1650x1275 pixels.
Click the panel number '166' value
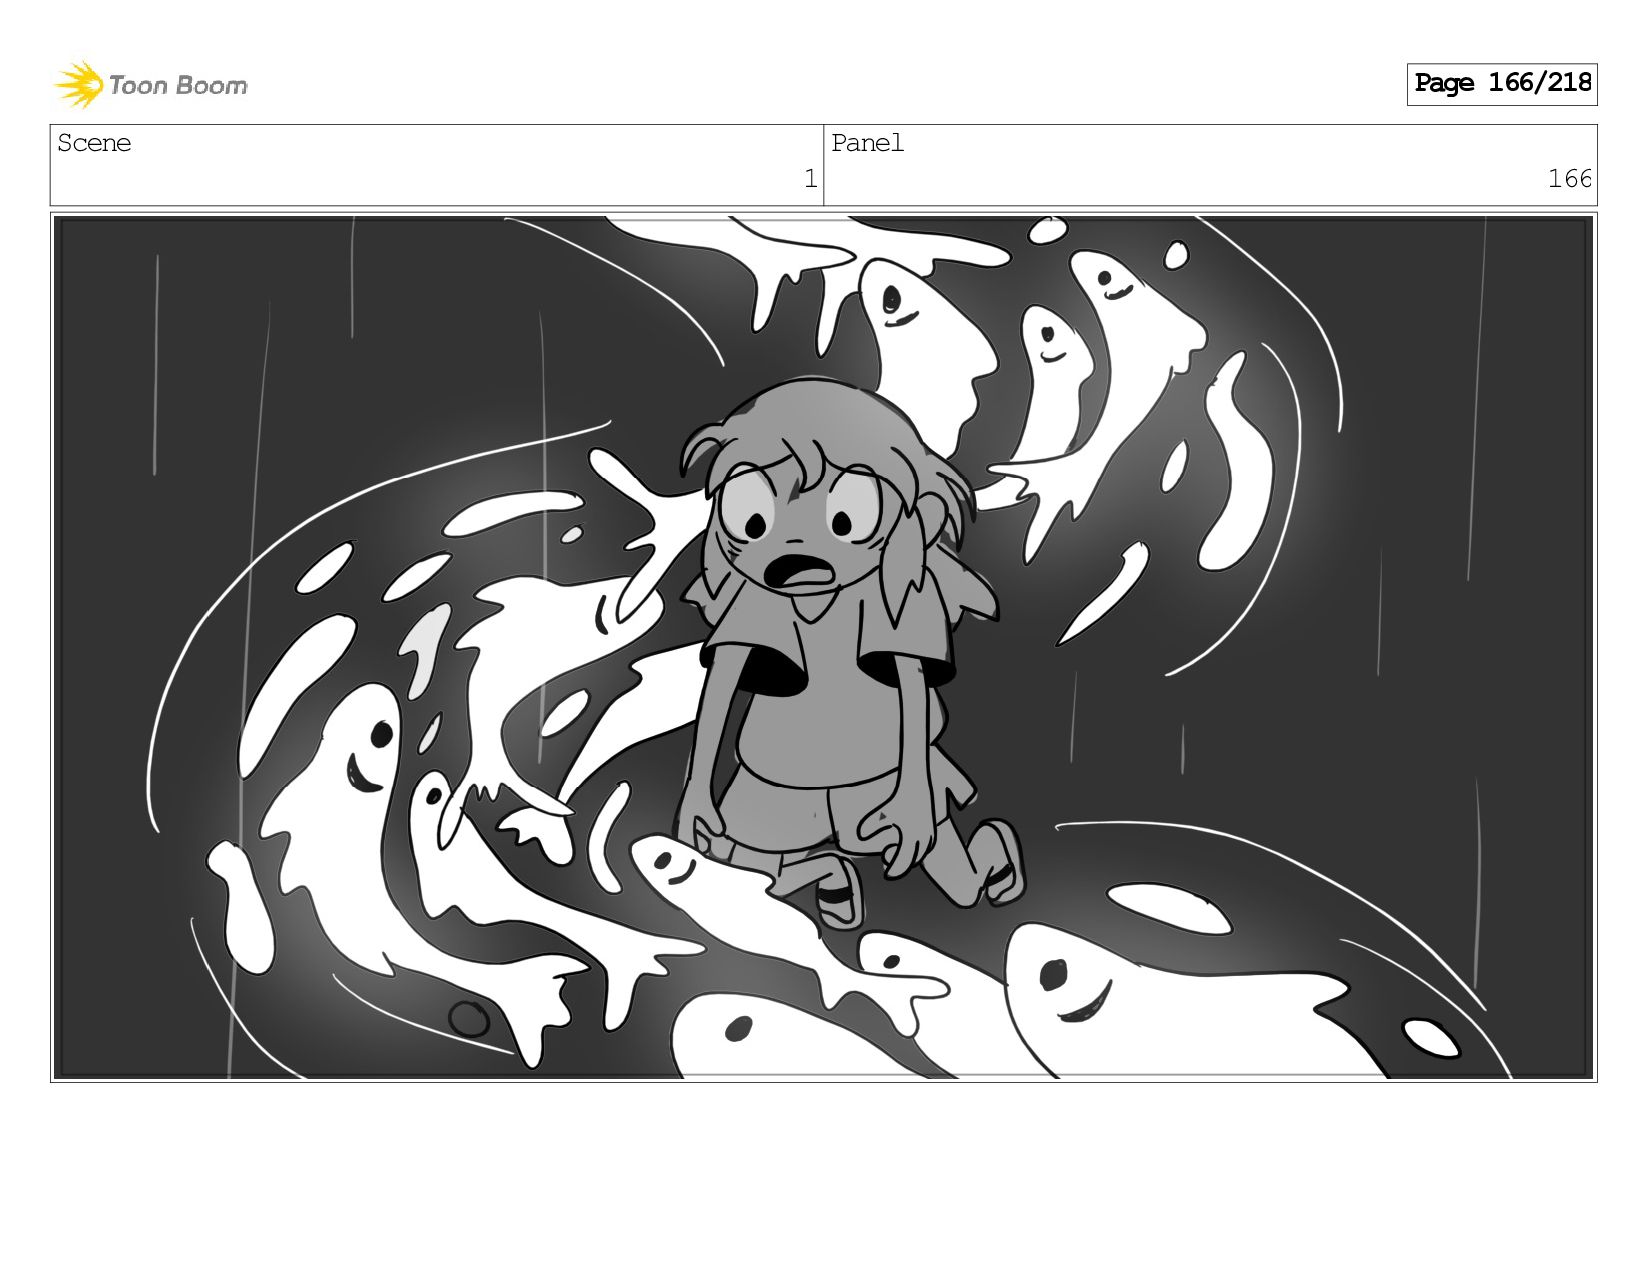[x=1569, y=179]
